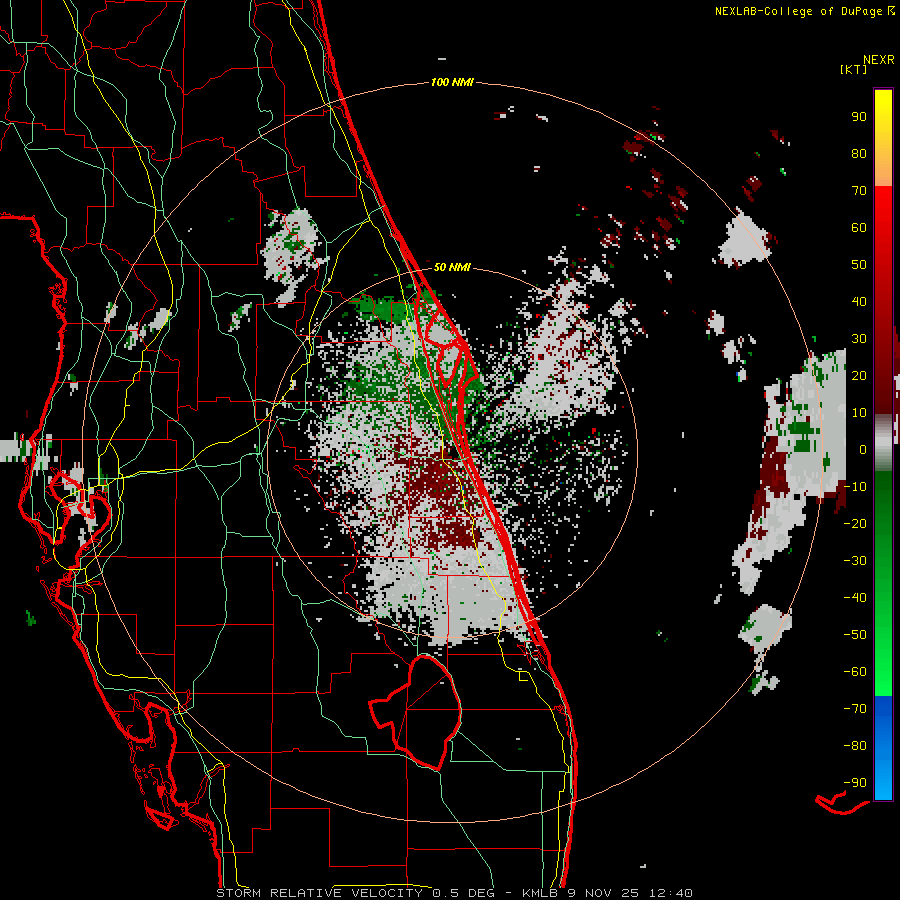Click the NEXLAB-College of DuPage header text

[x=798, y=11]
